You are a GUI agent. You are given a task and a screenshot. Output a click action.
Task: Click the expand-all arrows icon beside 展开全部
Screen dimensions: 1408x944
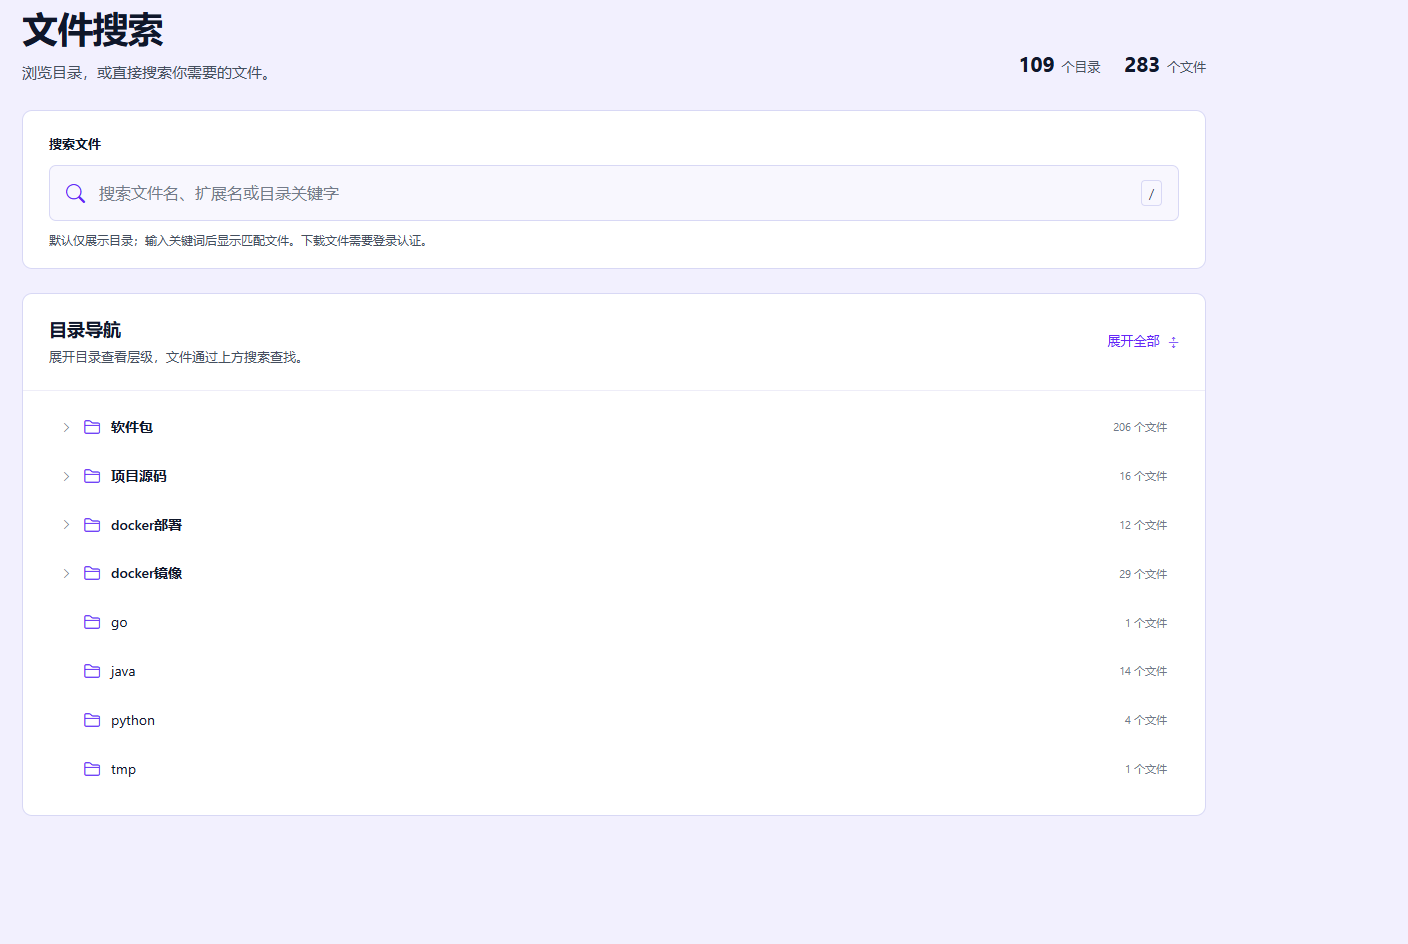(1174, 342)
